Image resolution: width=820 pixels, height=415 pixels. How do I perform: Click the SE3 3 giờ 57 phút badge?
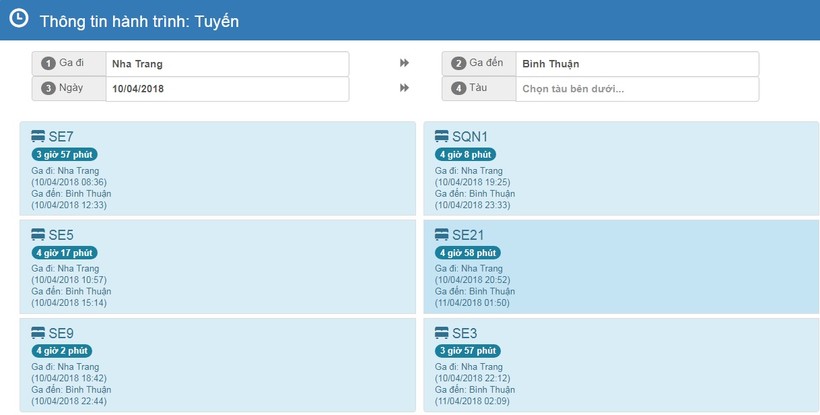tap(468, 351)
